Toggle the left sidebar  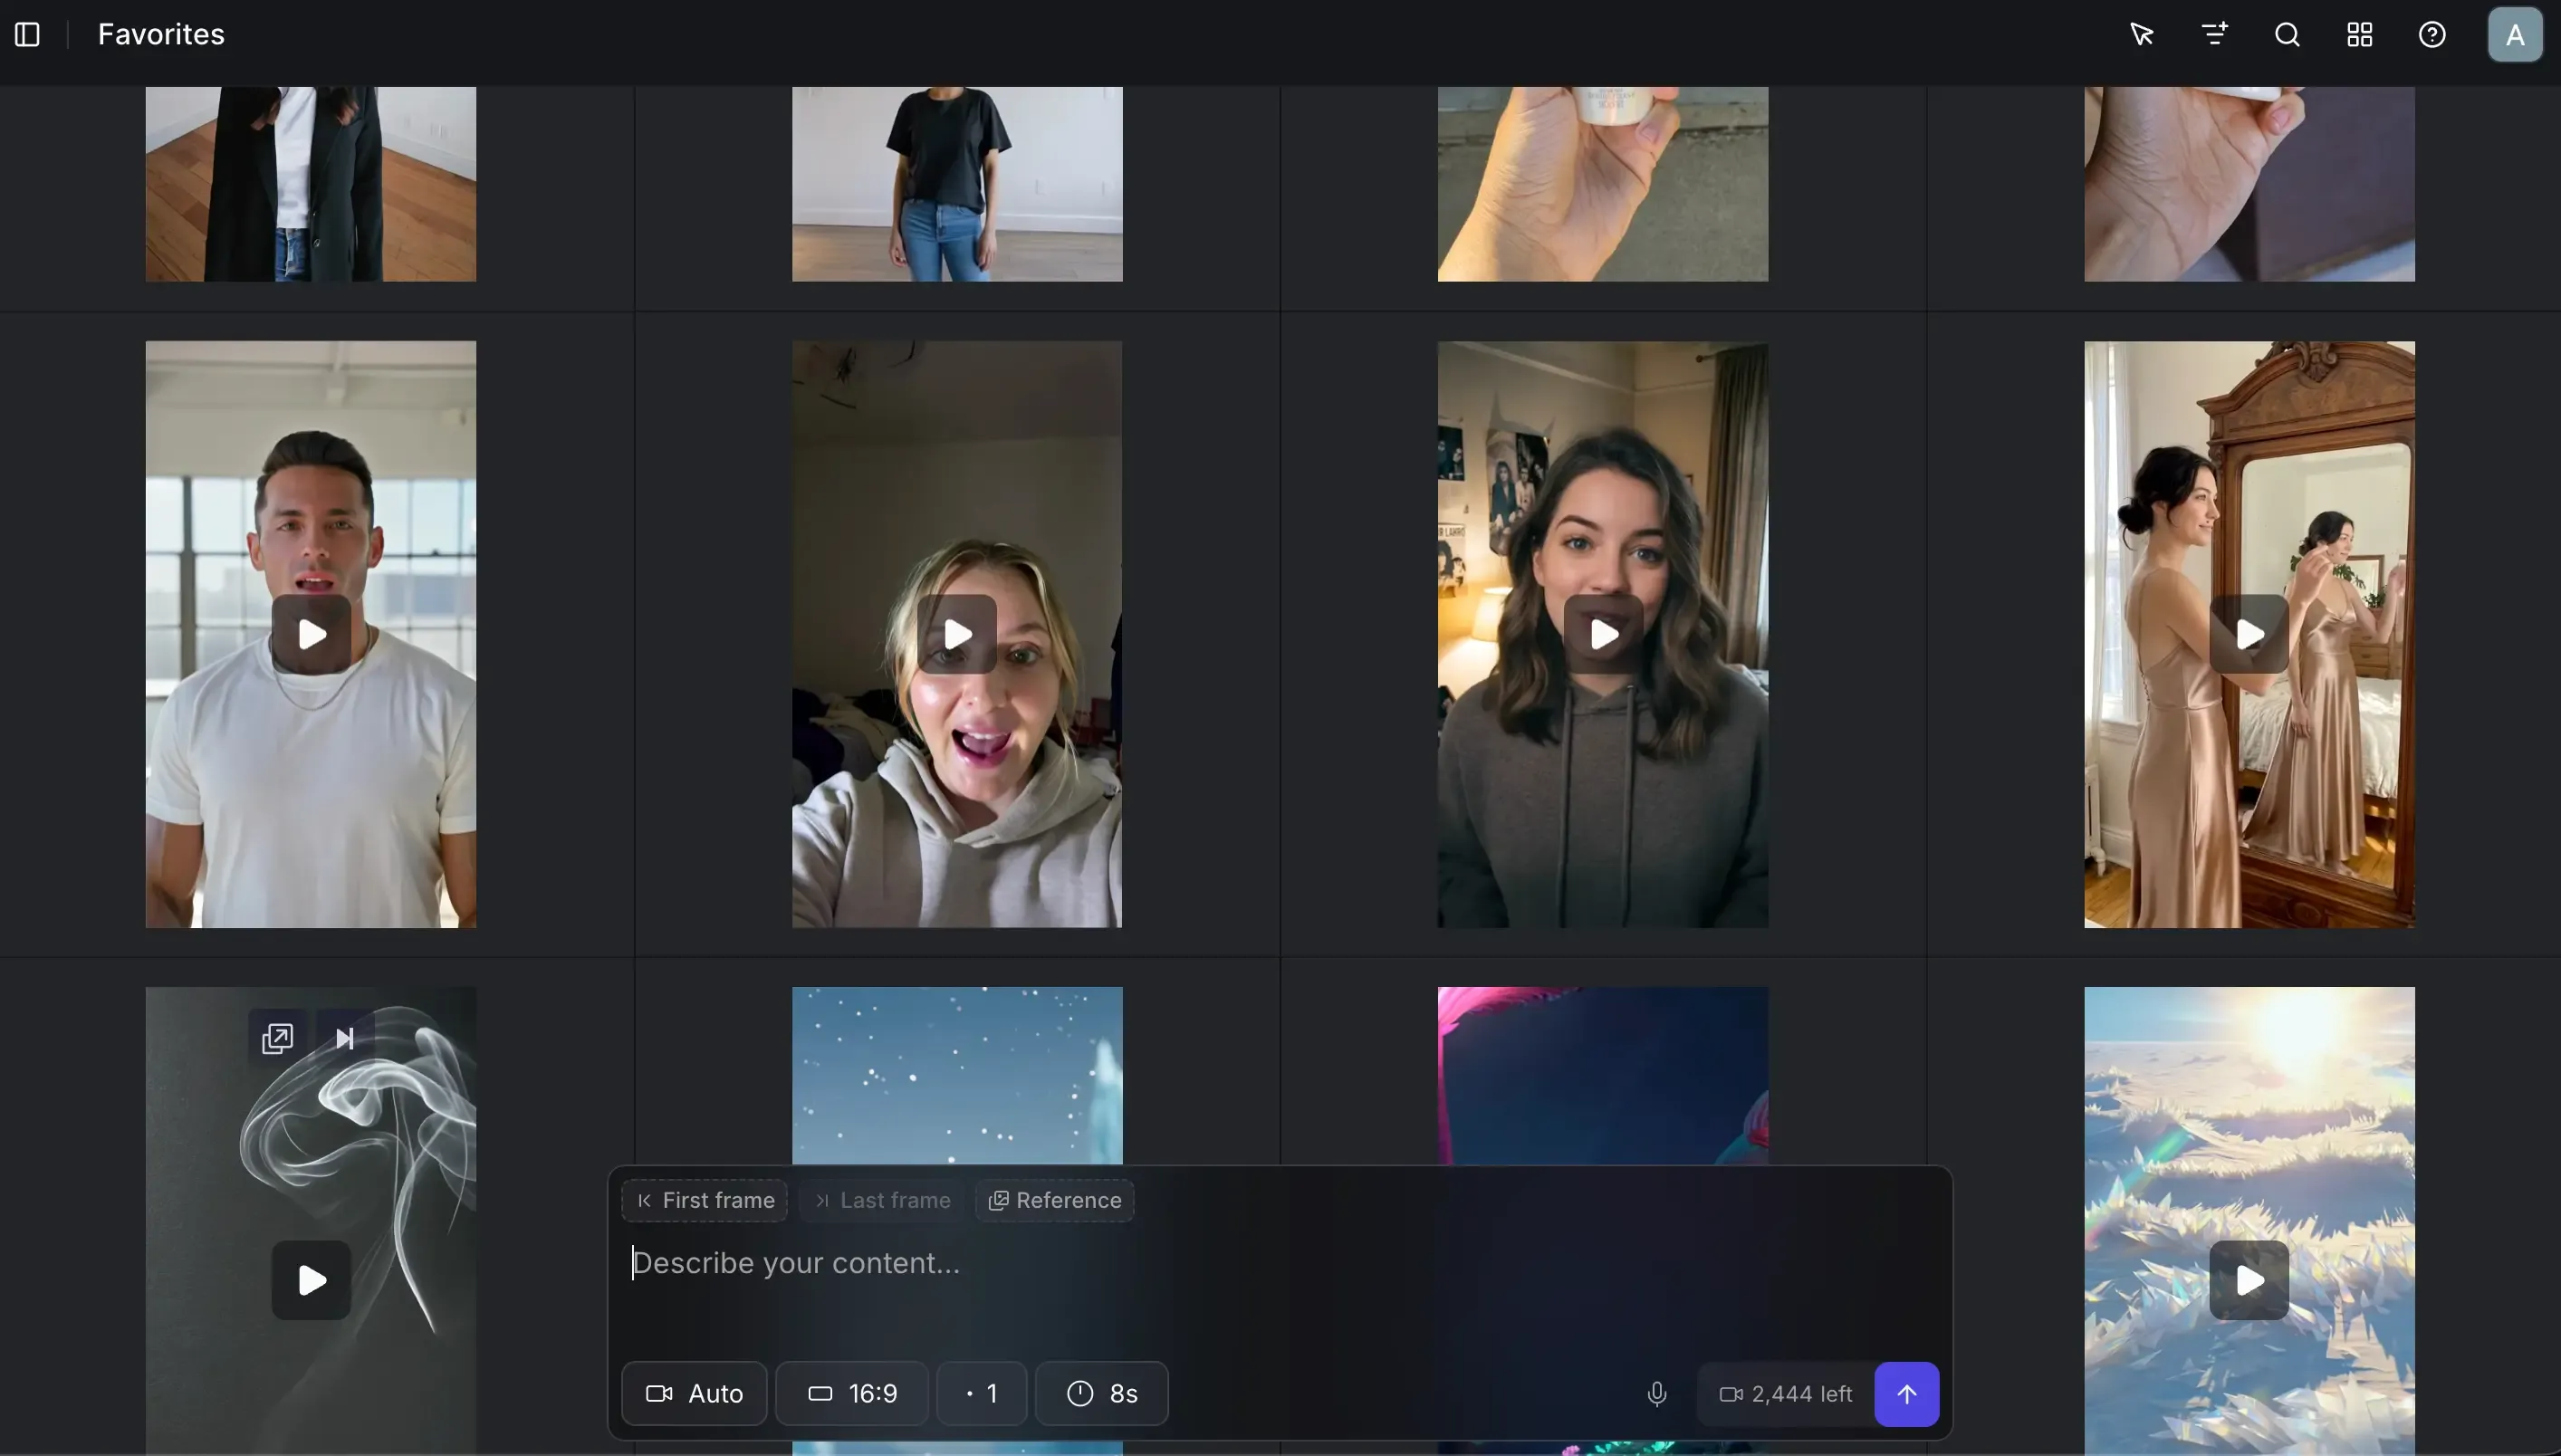tap(25, 34)
